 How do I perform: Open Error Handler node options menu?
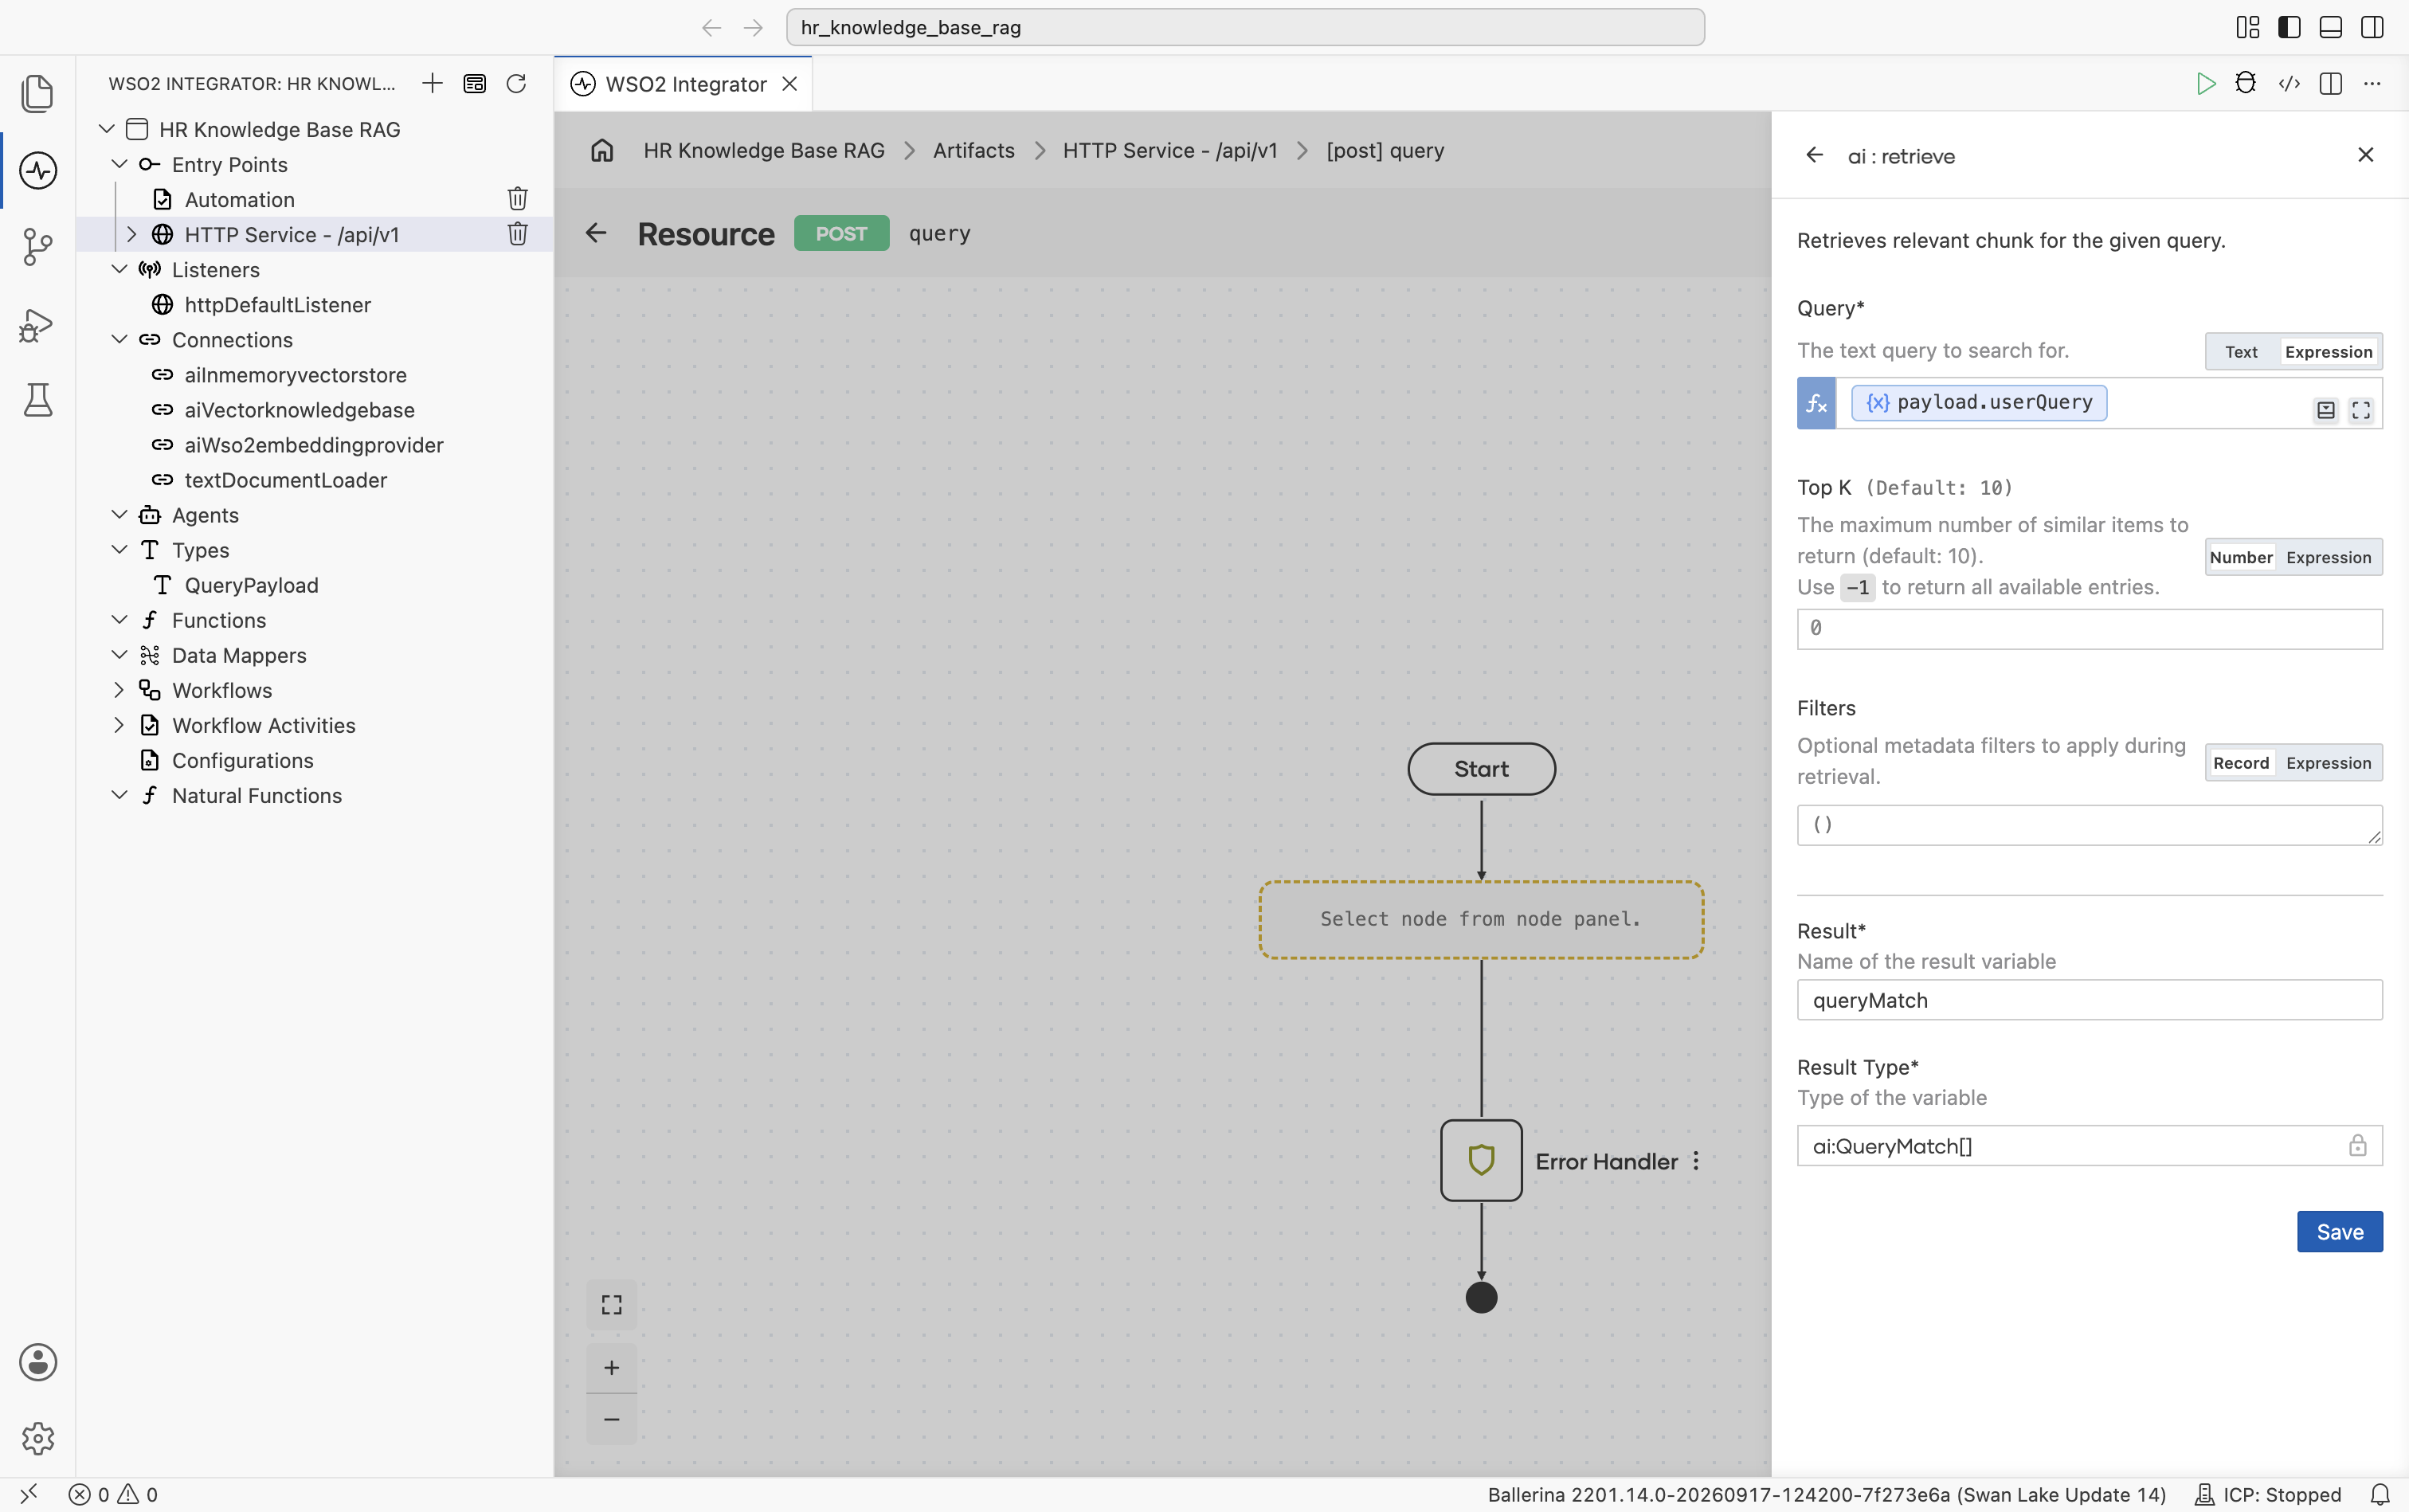pyautogui.click(x=1696, y=1161)
